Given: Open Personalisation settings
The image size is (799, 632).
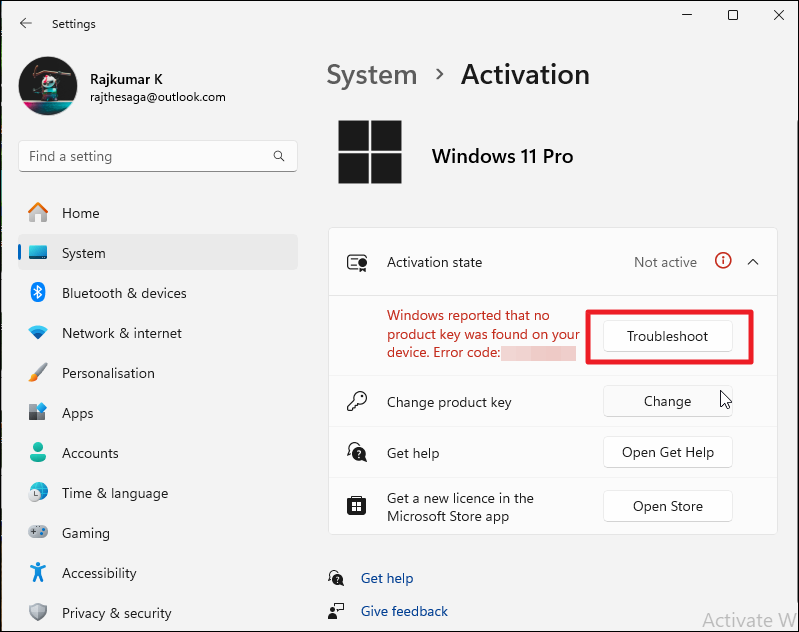Looking at the screenshot, I should tap(158, 373).
